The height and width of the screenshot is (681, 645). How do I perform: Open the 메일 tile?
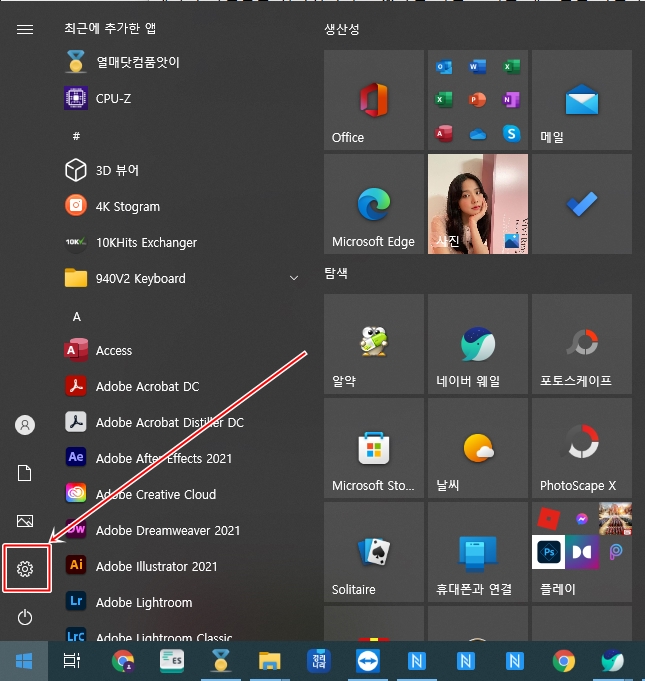pyautogui.click(x=582, y=100)
